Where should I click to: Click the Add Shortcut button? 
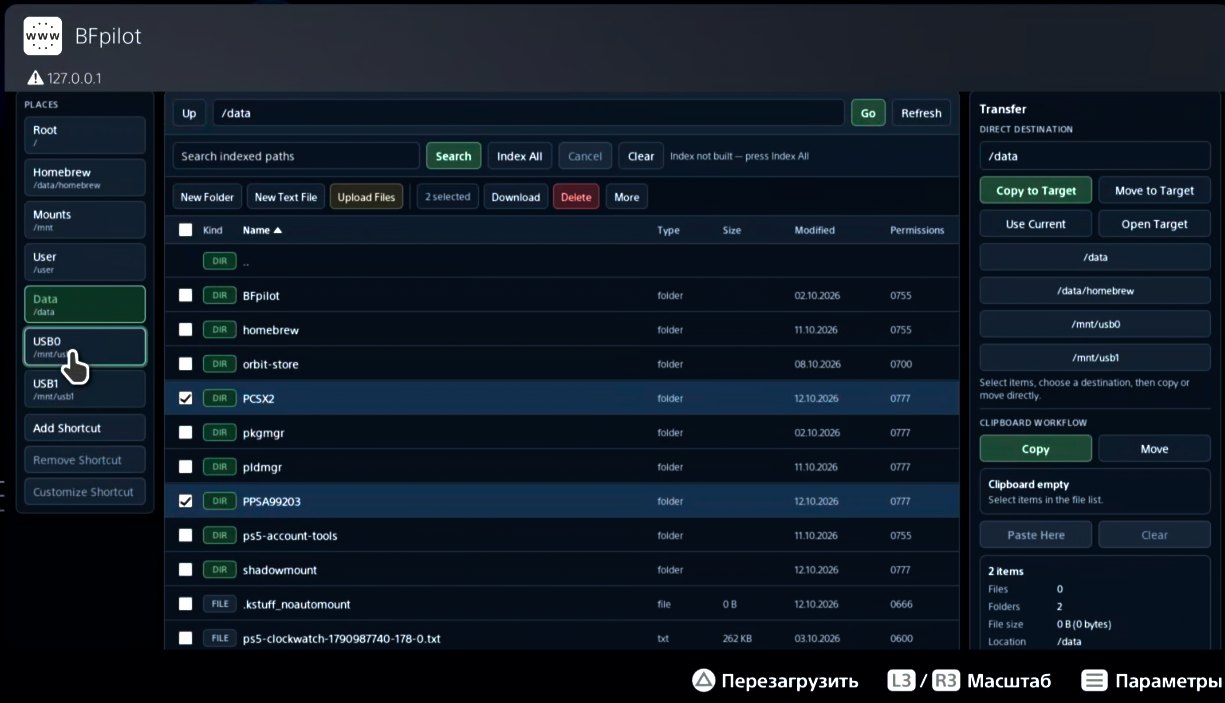pos(85,428)
